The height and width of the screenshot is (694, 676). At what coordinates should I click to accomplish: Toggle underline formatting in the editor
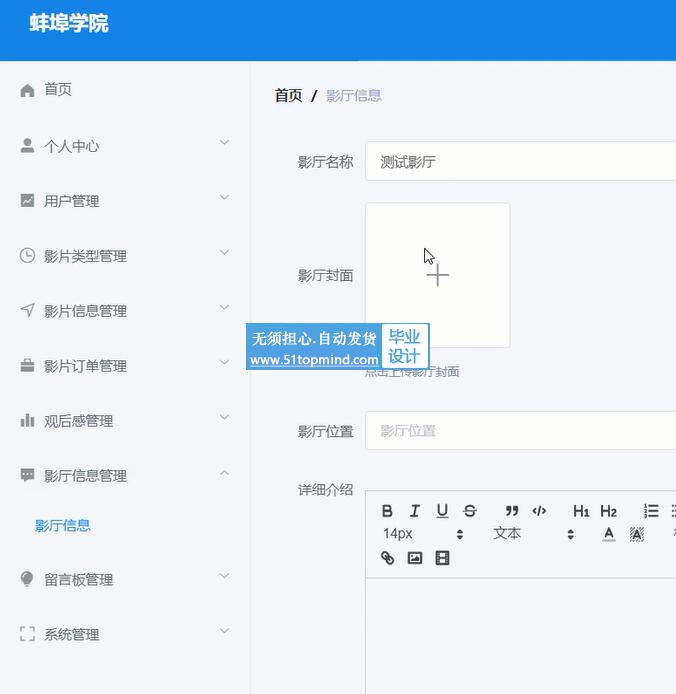pos(442,511)
